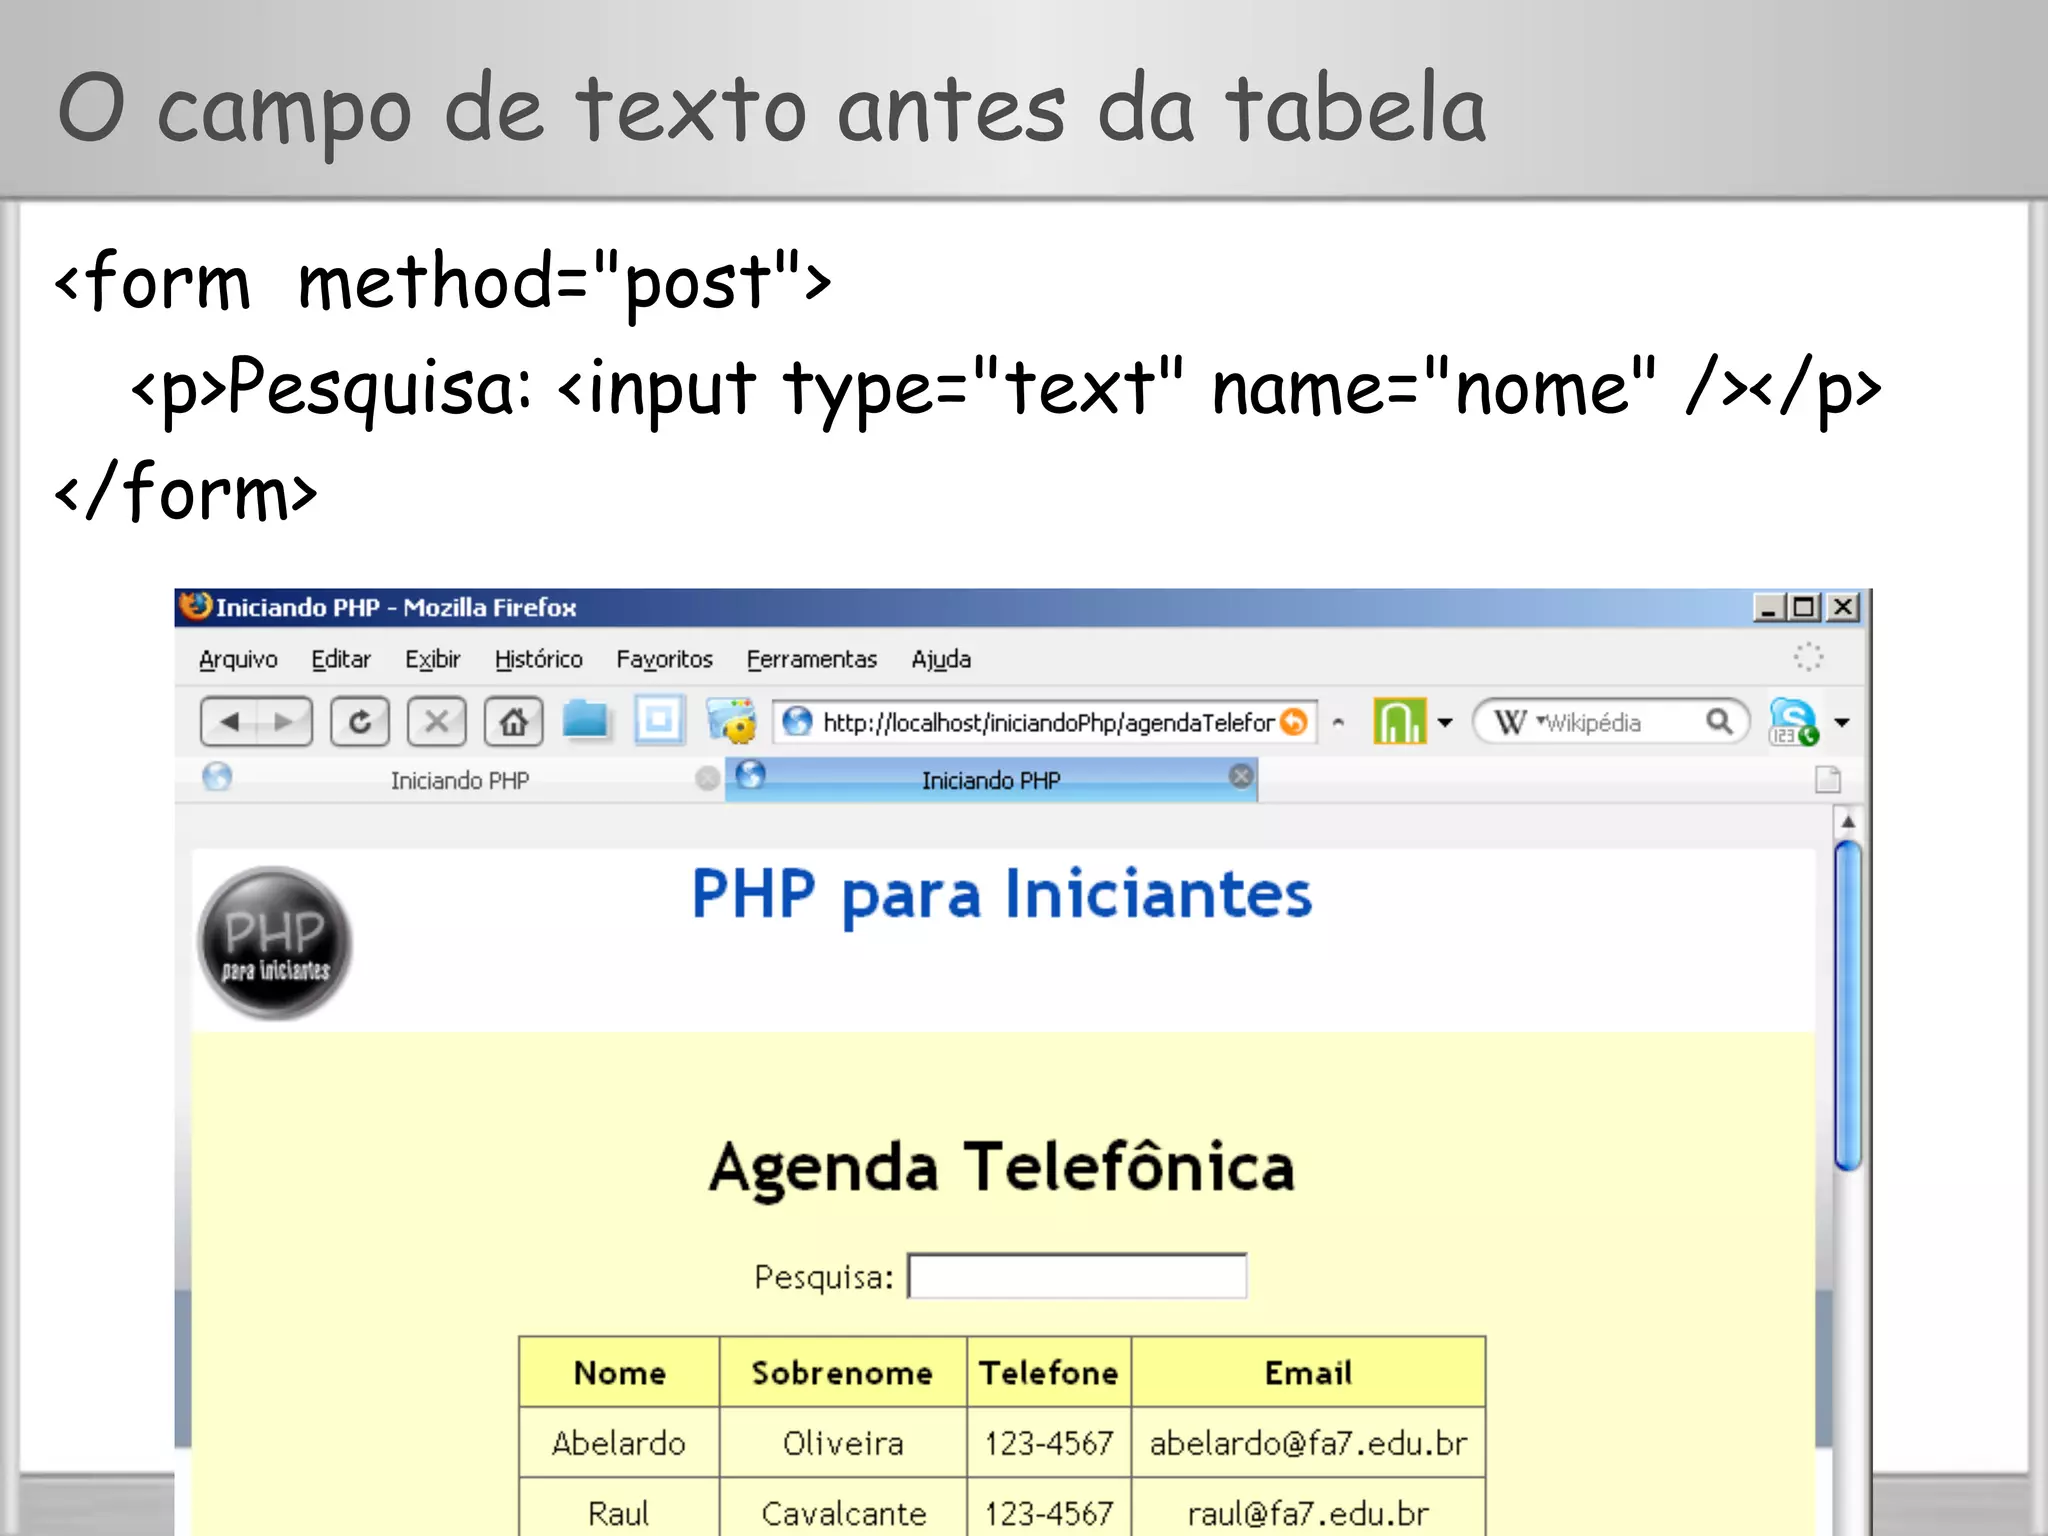Image resolution: width=2048 pixels, height=1536 pixels.
Task: Click the Email column header
Action: [1308, 1372]
